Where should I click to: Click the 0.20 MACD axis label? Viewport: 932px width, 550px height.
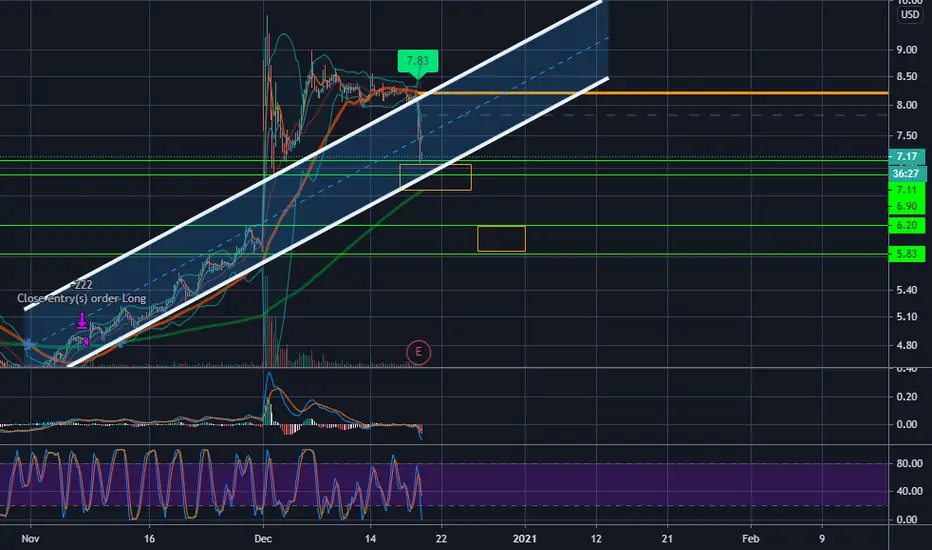[906, 397]
